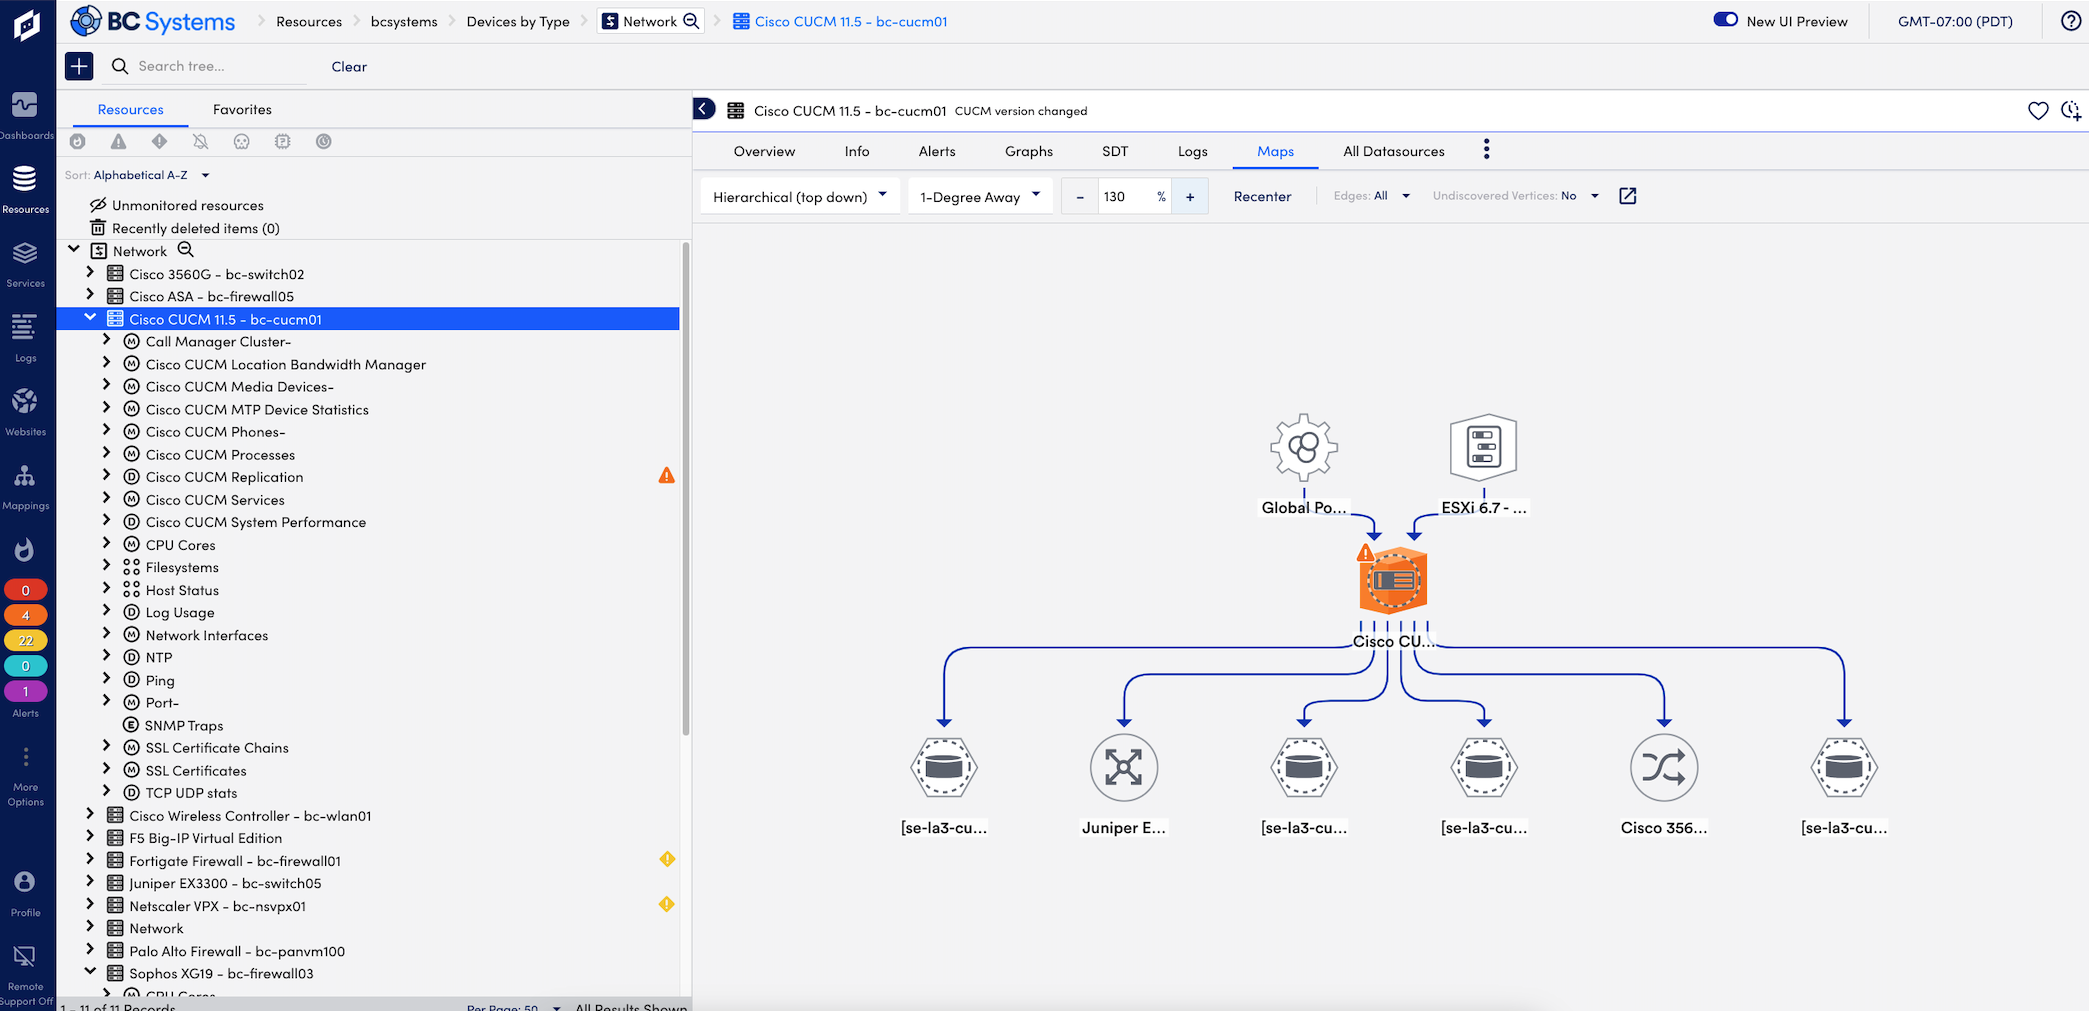Open the more tabs vertical dots menu

pos(1487,149)
